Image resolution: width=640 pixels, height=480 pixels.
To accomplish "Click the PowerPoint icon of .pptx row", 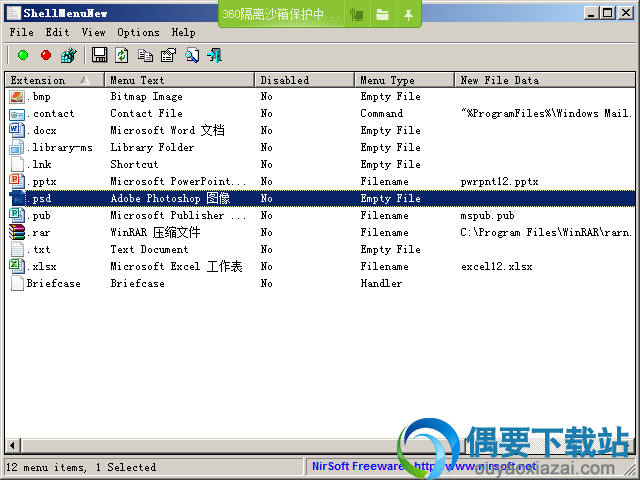I will pos(17,182).
